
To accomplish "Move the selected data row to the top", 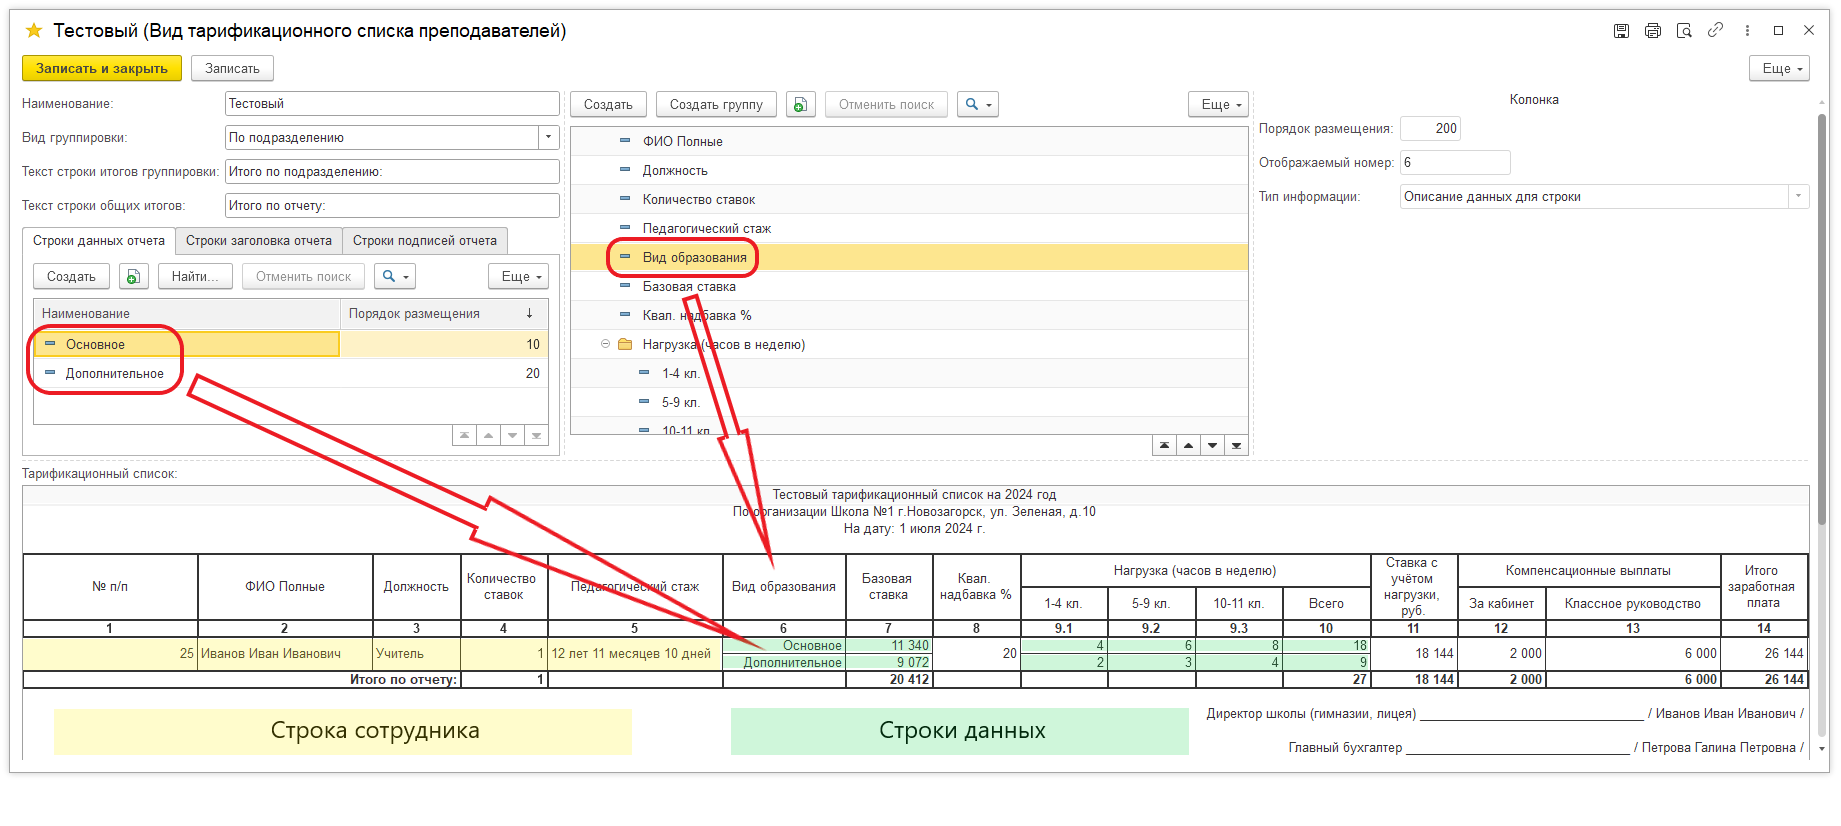I will (464, 436).
